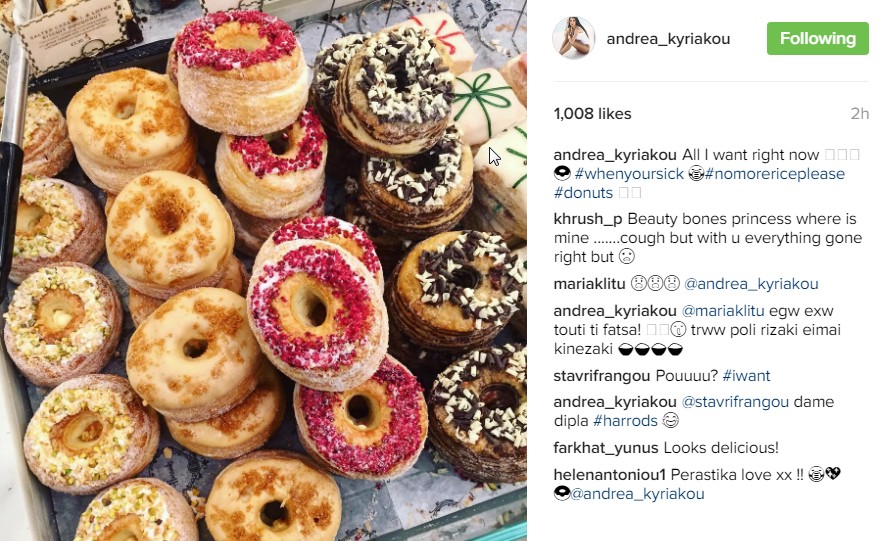Open andrea_kyriakou's profile avatar
Screen dimensions: 886x541
coord(574,38)
